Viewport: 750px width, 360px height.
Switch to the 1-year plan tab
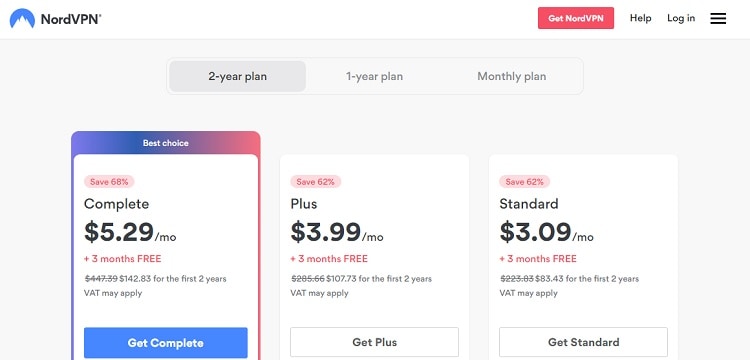pos(375,76)
